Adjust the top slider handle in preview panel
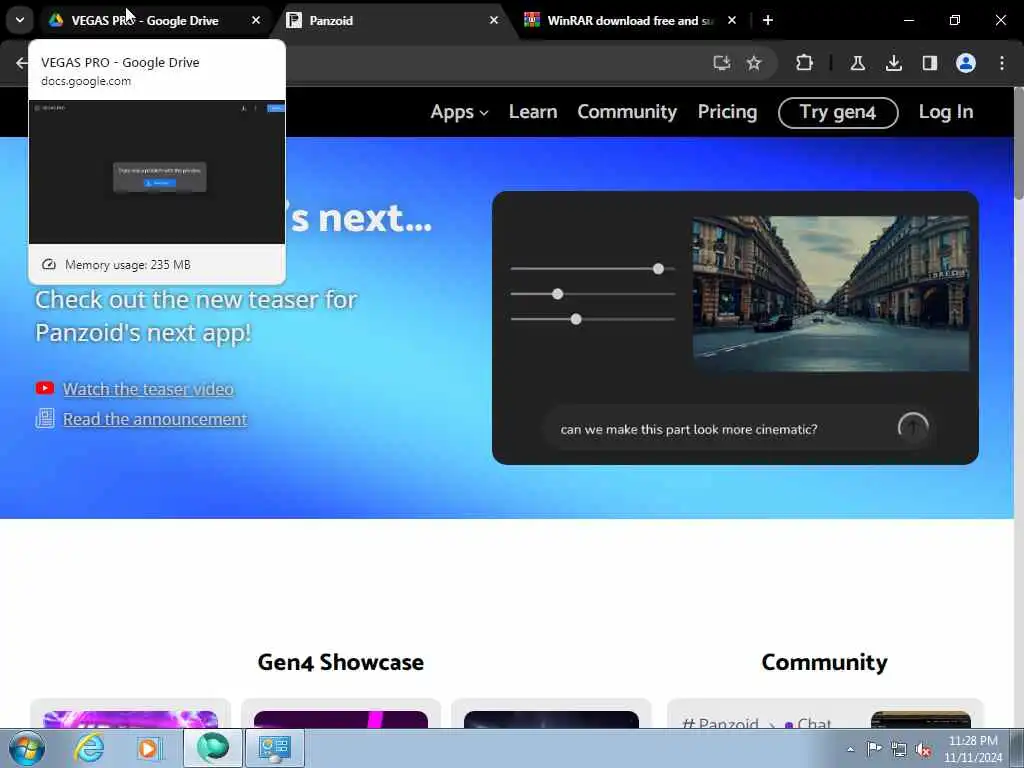Viewport: 1024px width, 768px height. coord(658,269)
